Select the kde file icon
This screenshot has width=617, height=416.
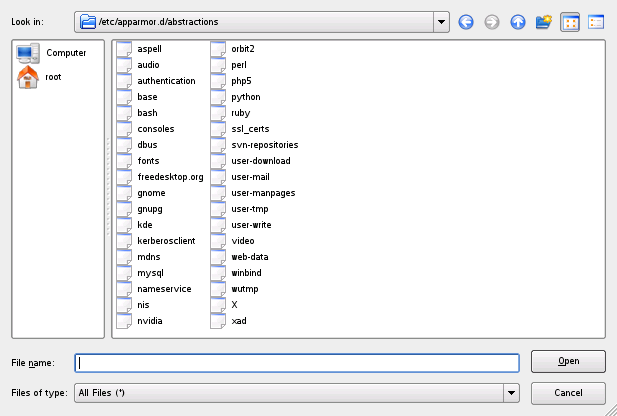point(124,225)
